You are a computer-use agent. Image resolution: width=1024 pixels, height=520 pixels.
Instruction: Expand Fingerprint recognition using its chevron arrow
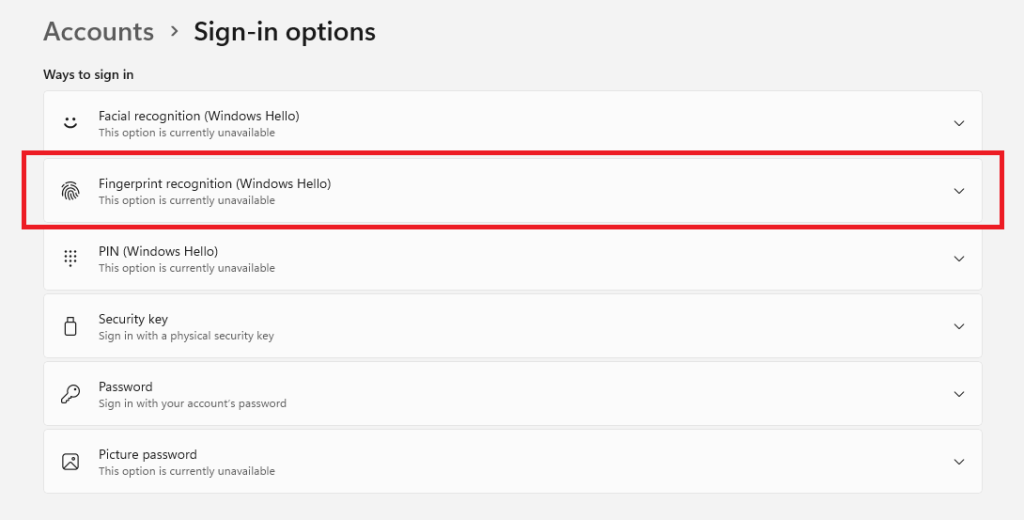[x=959, y=191]
